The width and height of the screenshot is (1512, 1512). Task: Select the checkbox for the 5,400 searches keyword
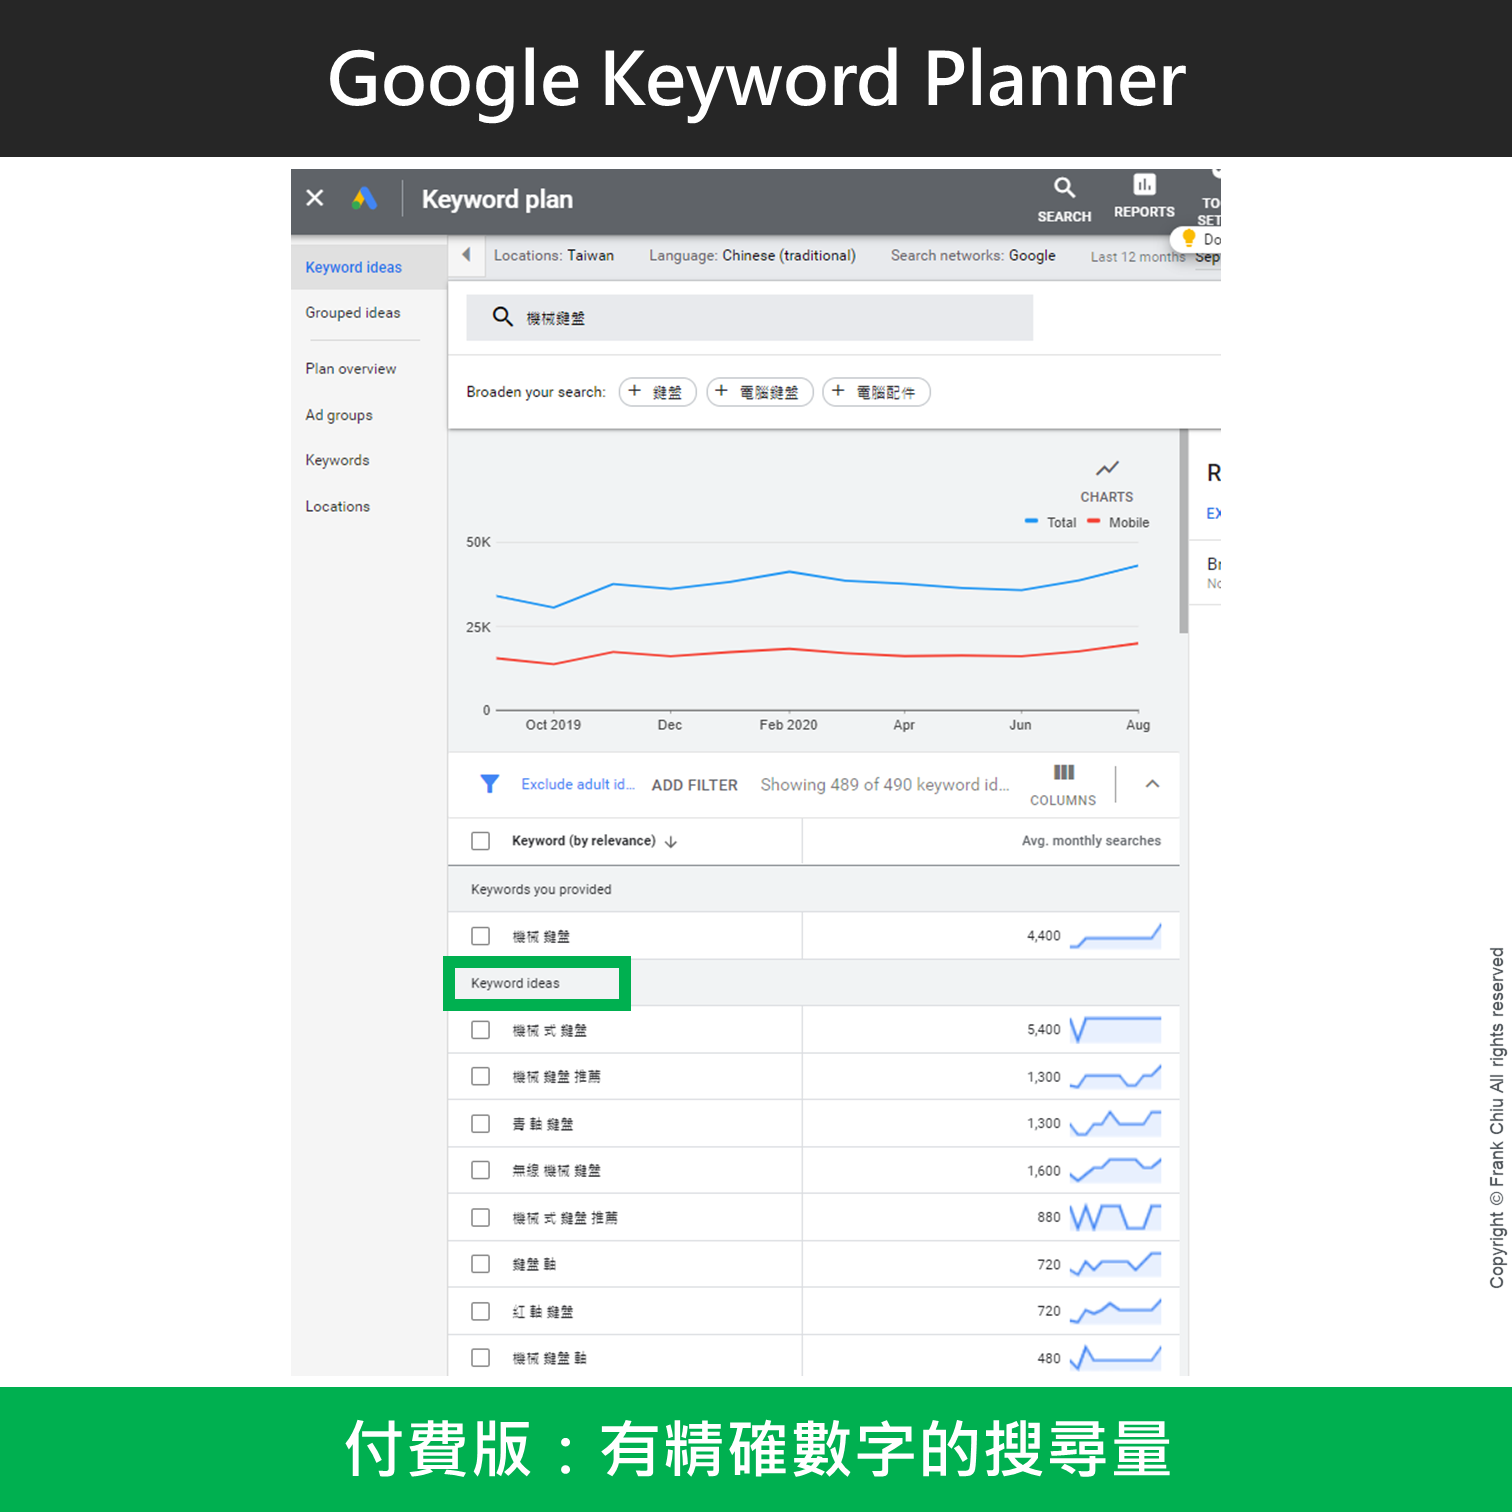481,1030
